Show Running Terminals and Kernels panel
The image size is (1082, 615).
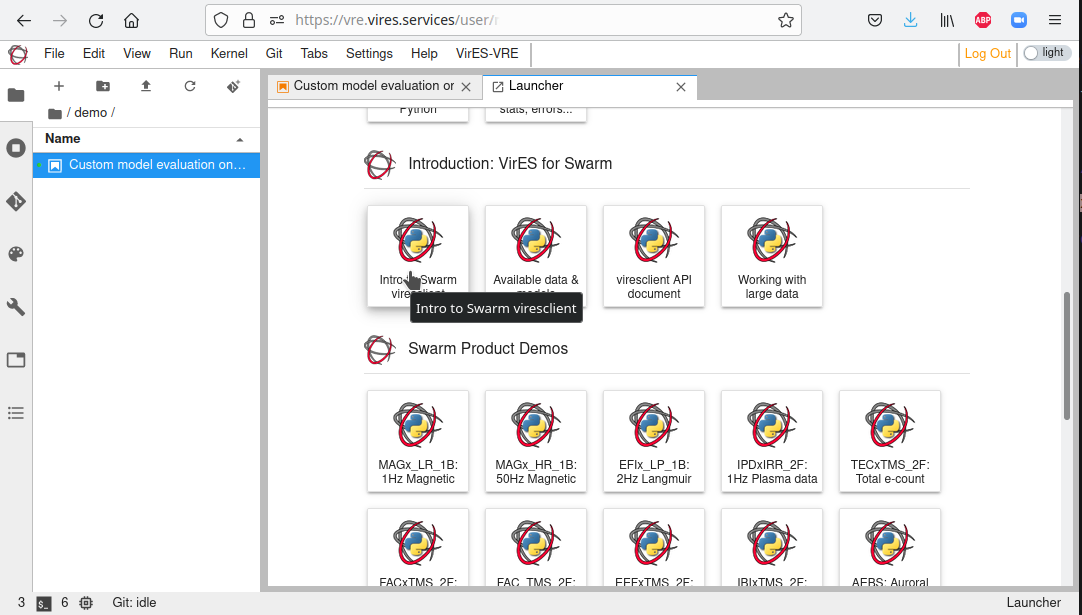pos(16,148)
